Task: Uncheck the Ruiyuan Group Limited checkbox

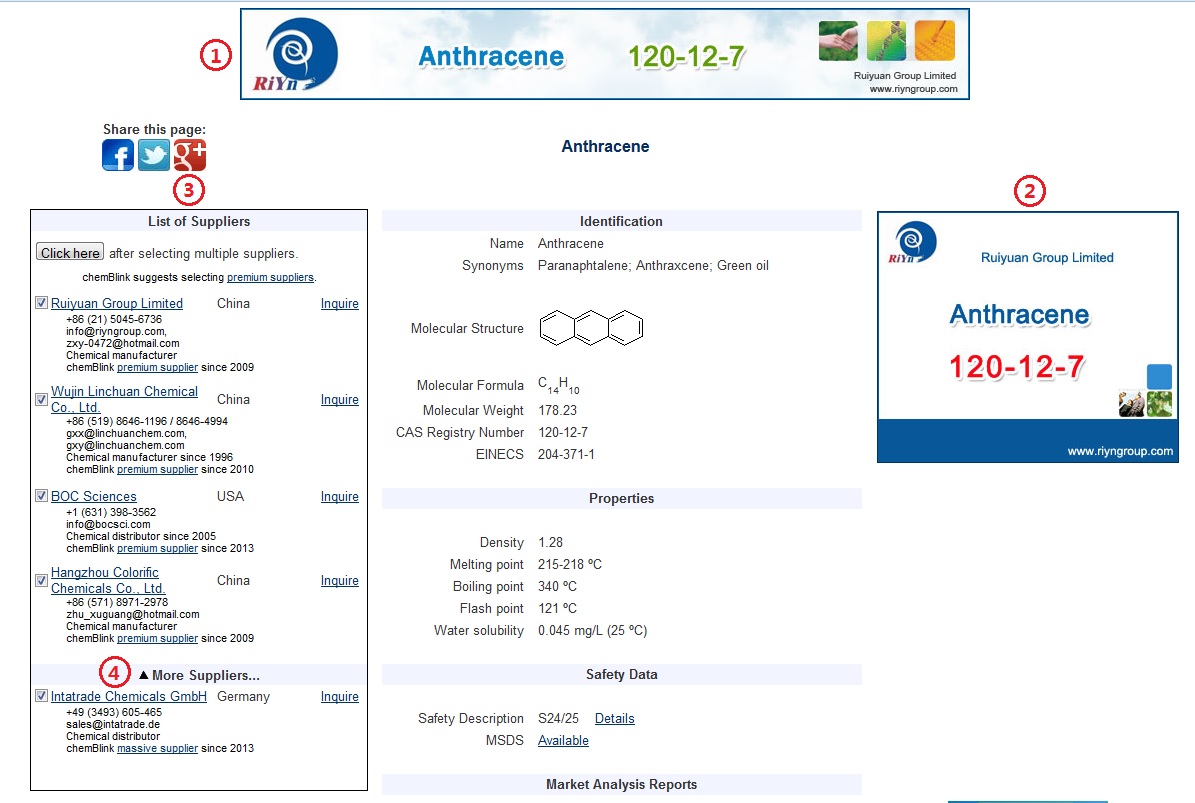Action: click(x=42, y=303)
